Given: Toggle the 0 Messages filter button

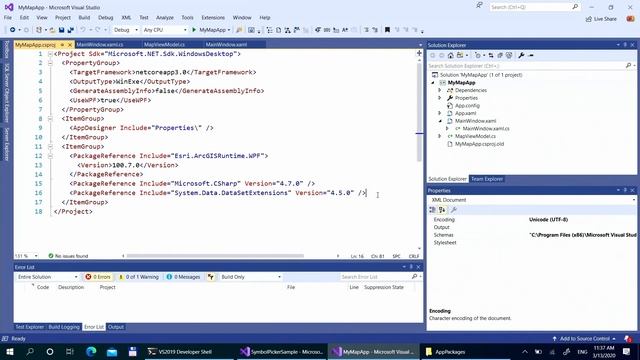Looking at the screenshot, I should tap(184, 277).
